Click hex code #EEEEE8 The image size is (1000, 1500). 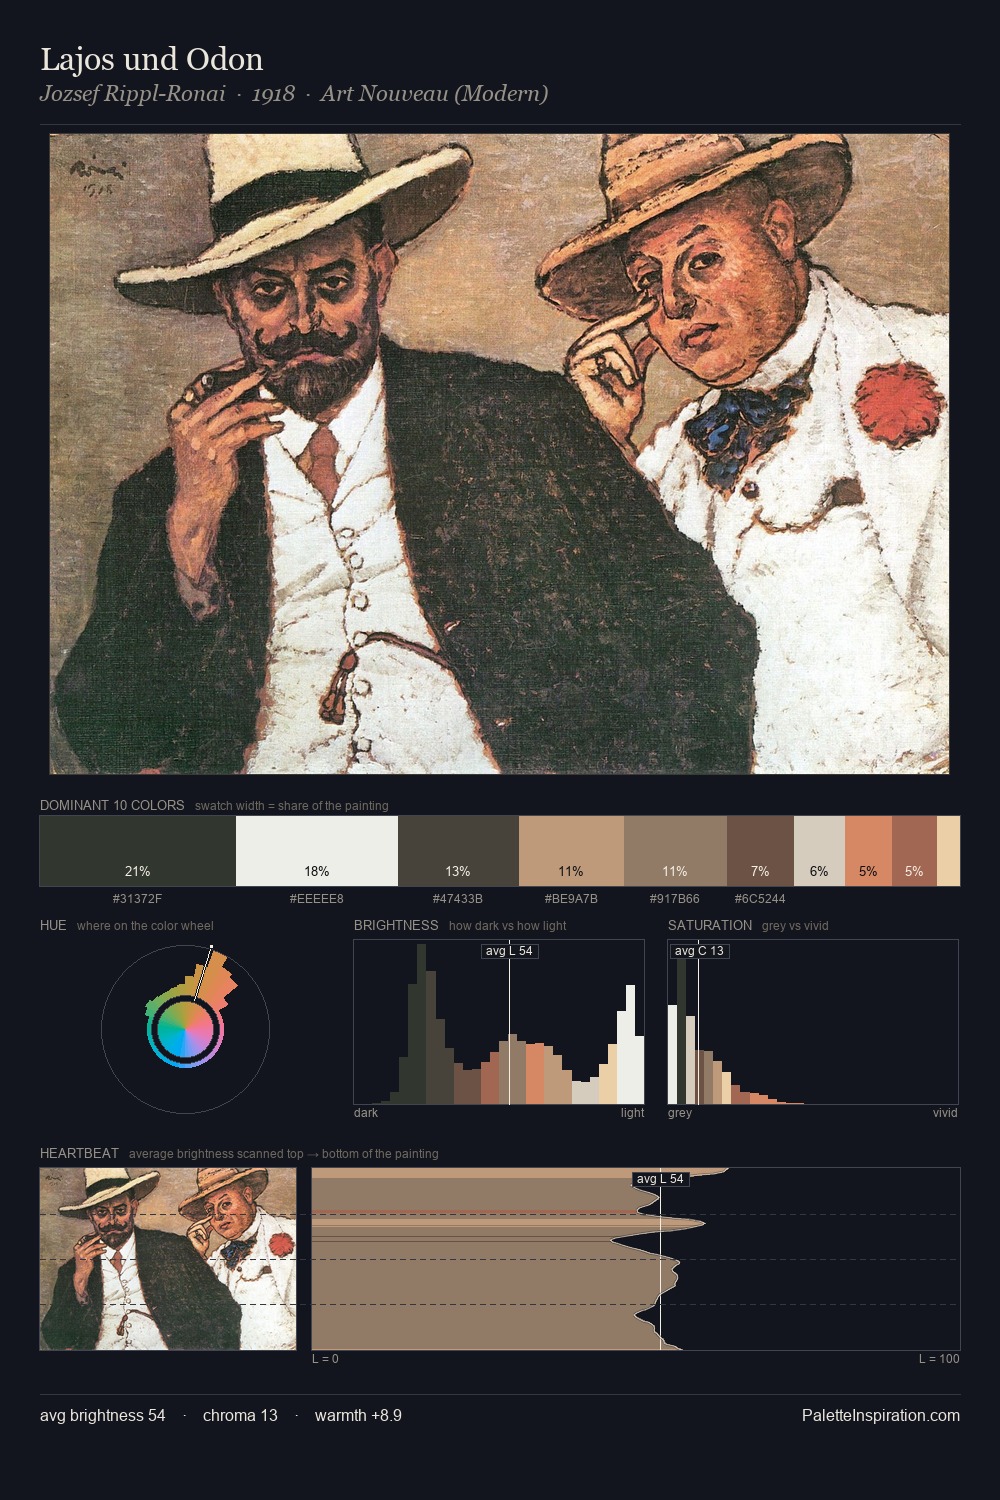[316, 899]
